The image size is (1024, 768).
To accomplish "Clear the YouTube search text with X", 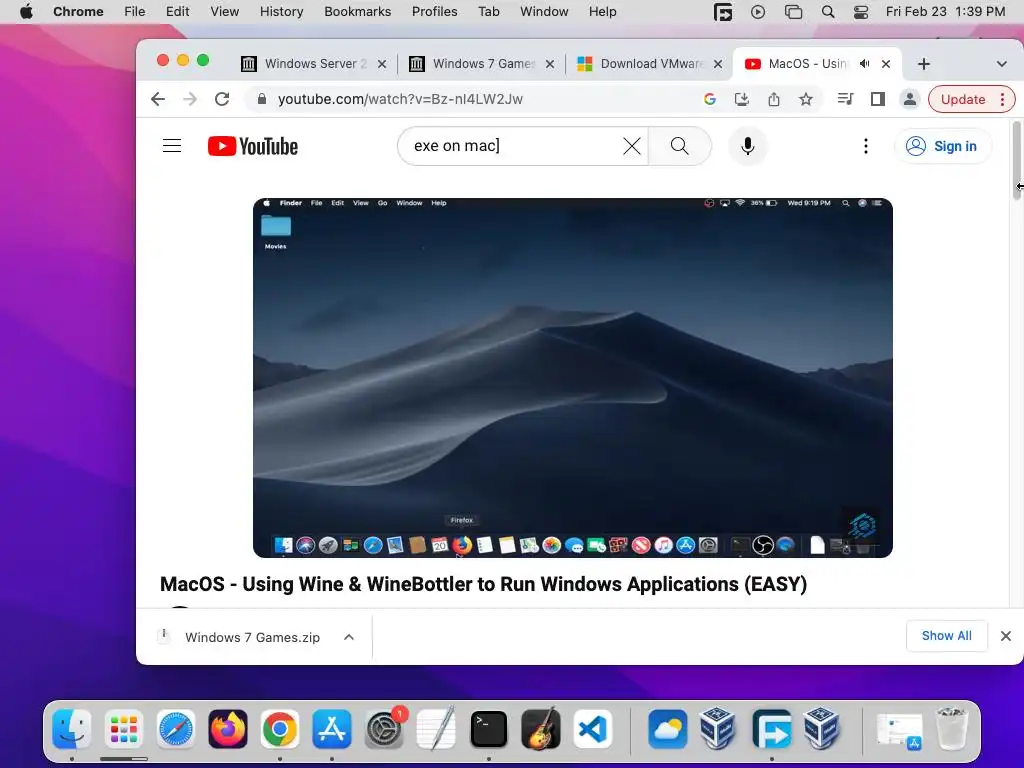I will coord(632,146).
